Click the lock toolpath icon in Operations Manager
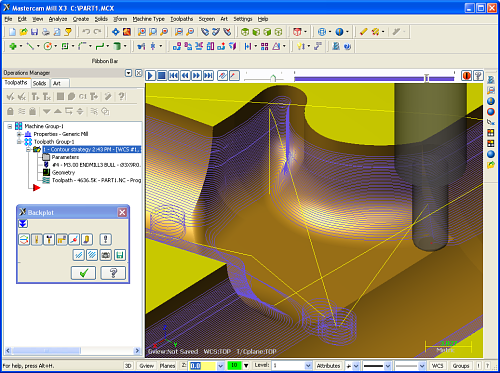500x373 pixels. tap(10, 111)
